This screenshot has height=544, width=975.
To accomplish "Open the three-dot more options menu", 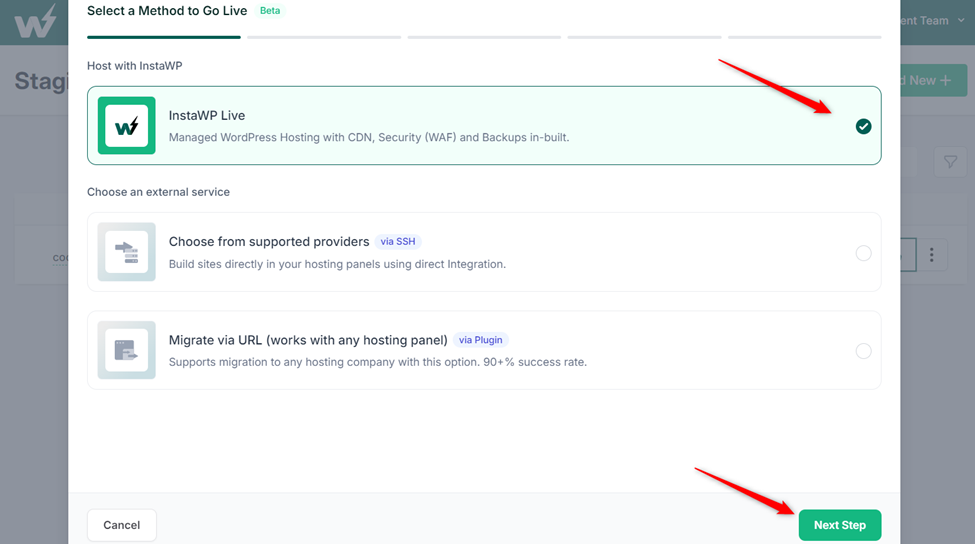I will [x=931, y=254].
